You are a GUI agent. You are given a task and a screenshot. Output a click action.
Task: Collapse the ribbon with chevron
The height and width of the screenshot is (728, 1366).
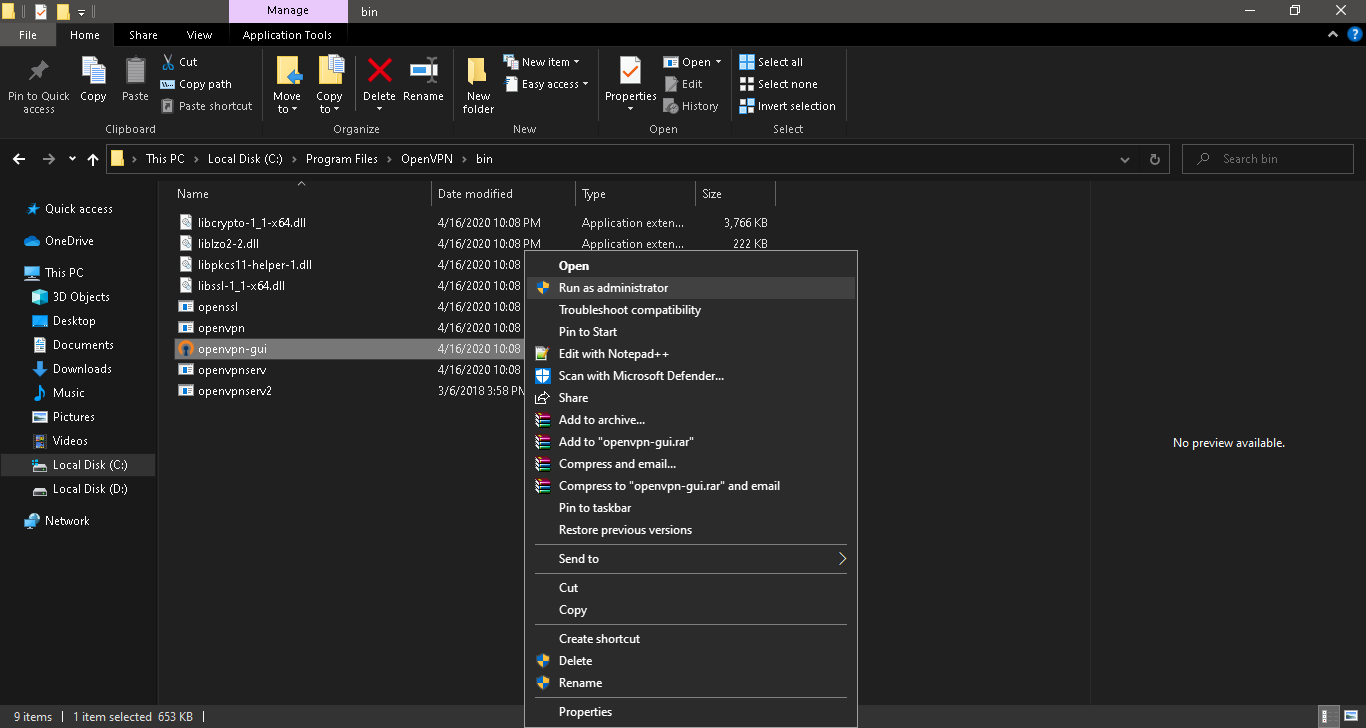pyautogui.click(x=1332, y=35)
